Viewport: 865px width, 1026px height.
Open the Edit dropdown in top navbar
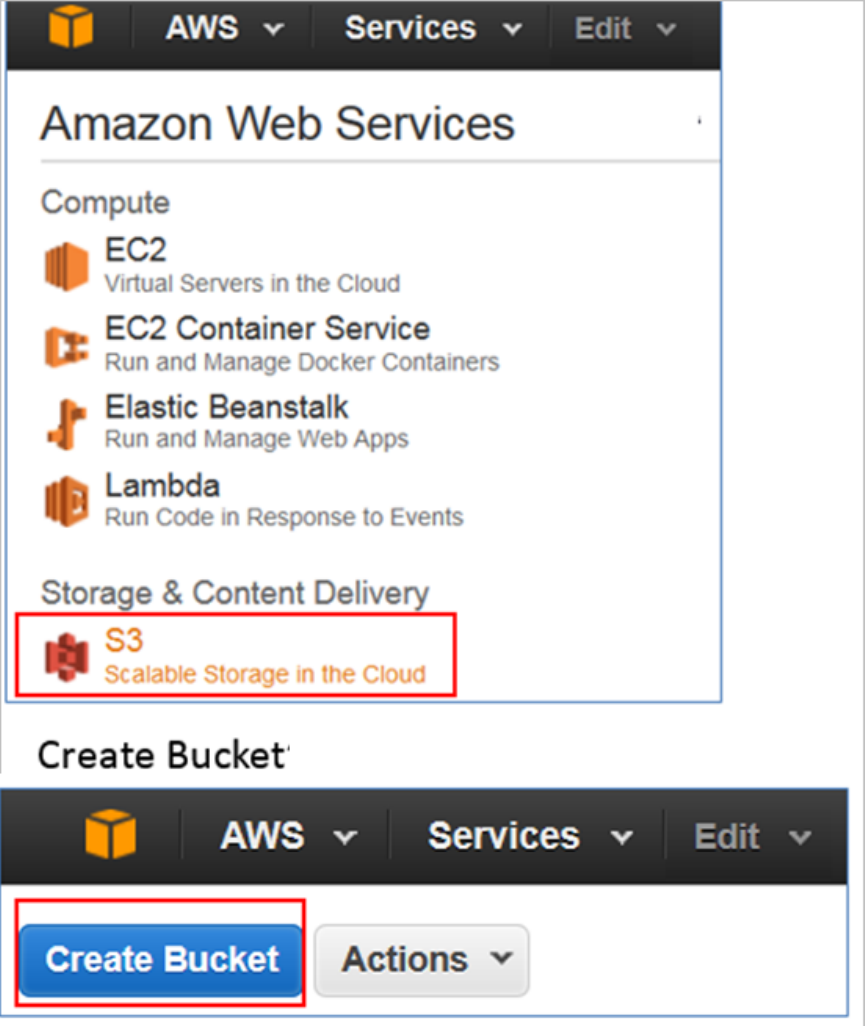click(626, 28)
